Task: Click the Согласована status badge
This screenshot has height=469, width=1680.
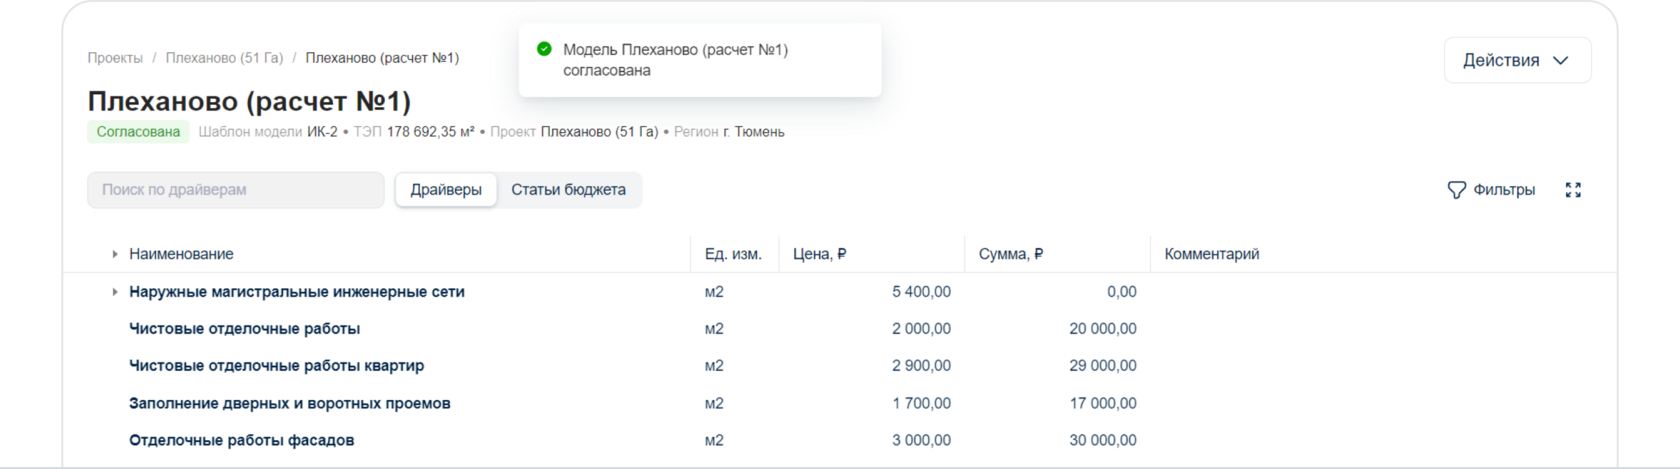Action: pos(138,132)
